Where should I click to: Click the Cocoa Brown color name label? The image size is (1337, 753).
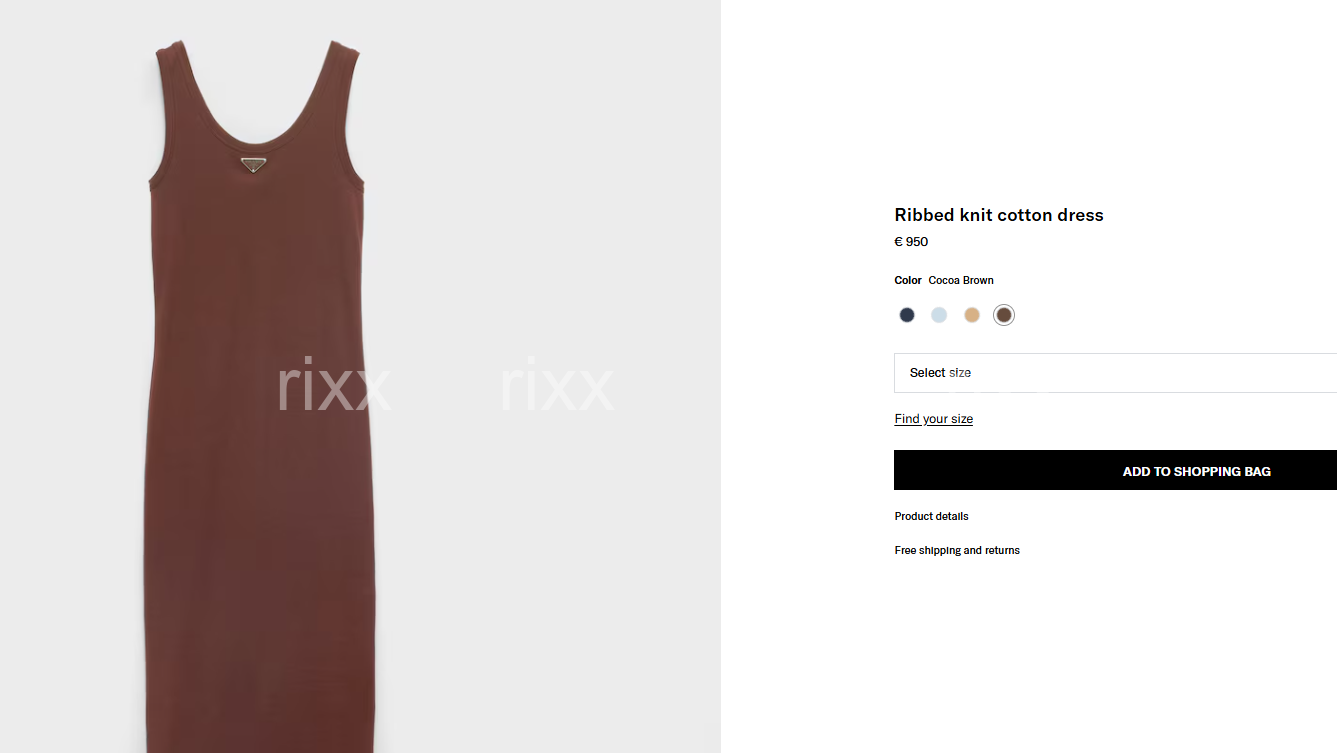961,281
